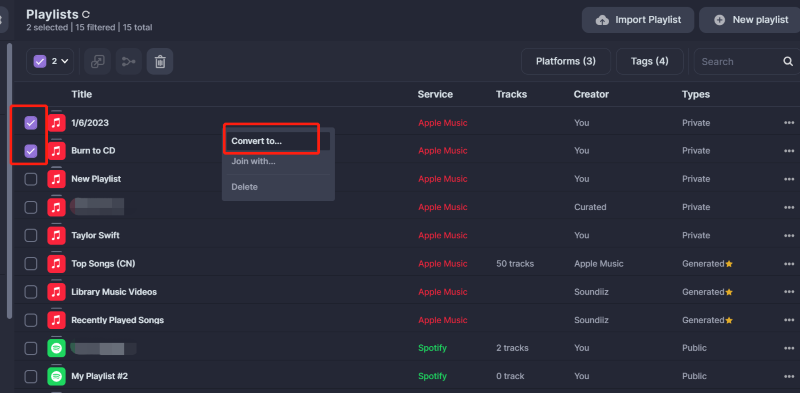This screenshot has width=800, height=393.
Task: Click the Import Playlist button
Action: pos(638,20)
